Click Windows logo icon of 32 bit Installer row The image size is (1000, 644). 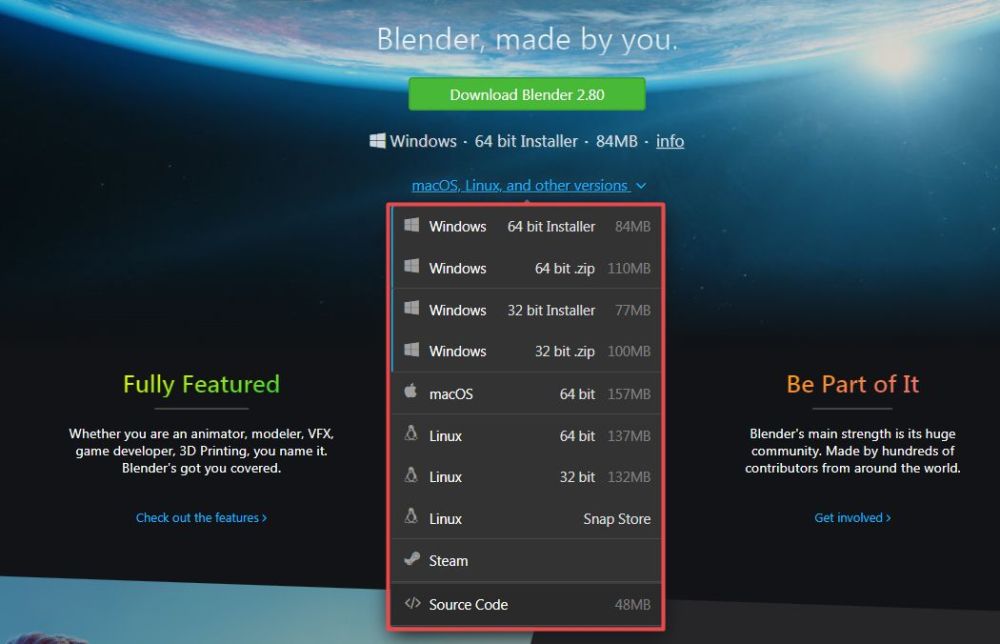(x=412, y=309)
